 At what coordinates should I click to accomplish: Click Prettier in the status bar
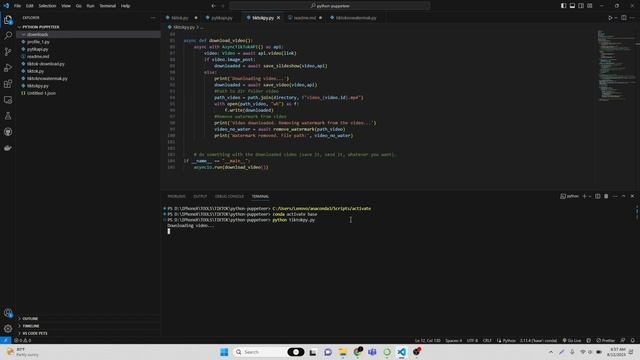[x=605, y=340]
